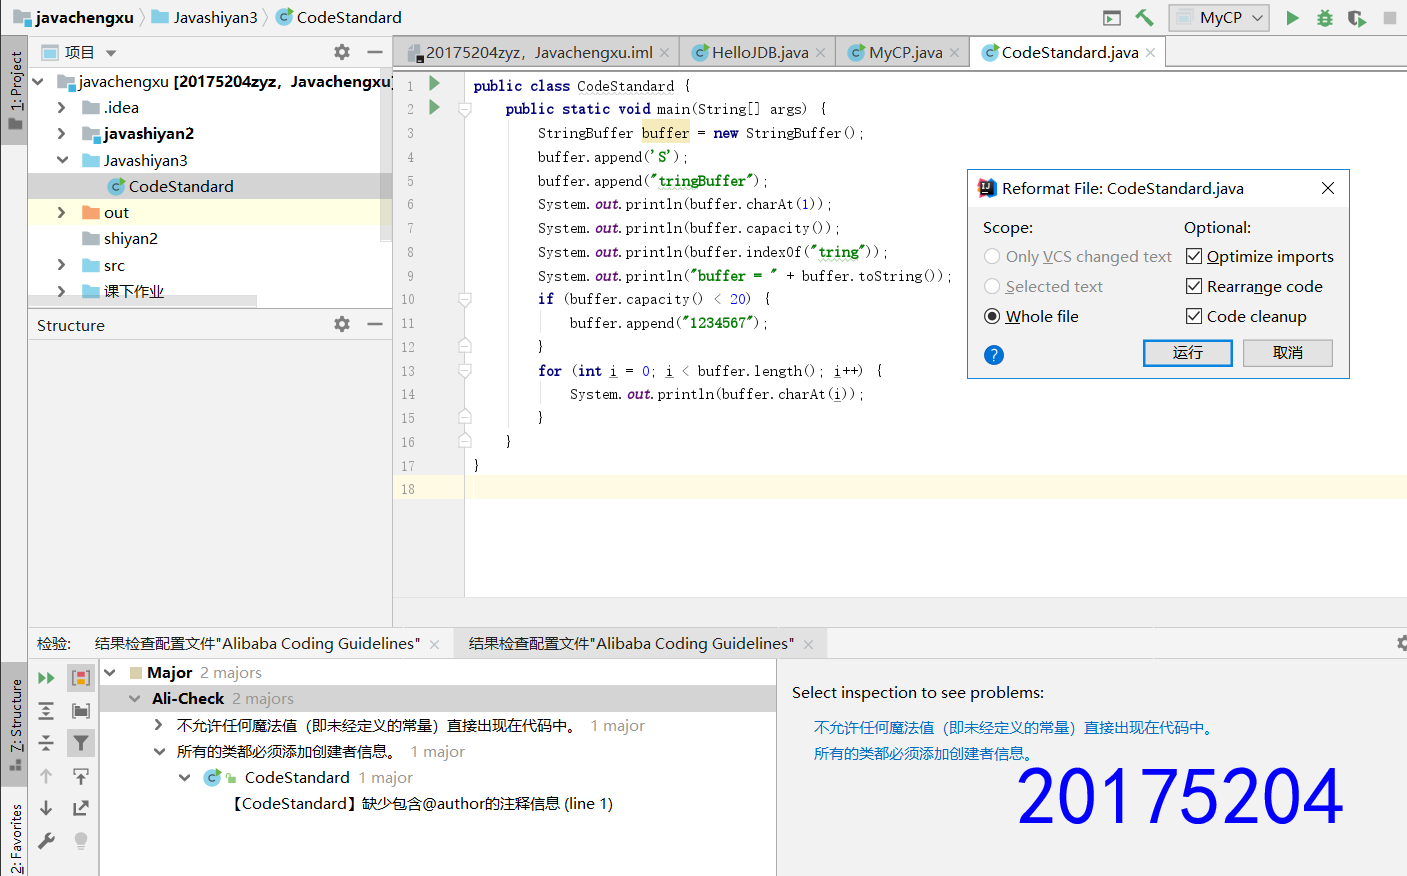Hide the Project panel with minus icon
This screenshot has width=1407, height=876.
click(x=375, y=52)
